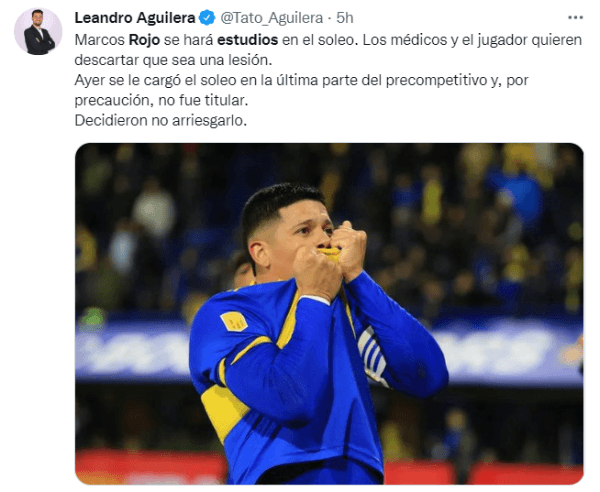The width and height of the screenshot is (600, 492).
Task: Open the three-dot more options menu
Action: tap(575, 18)
